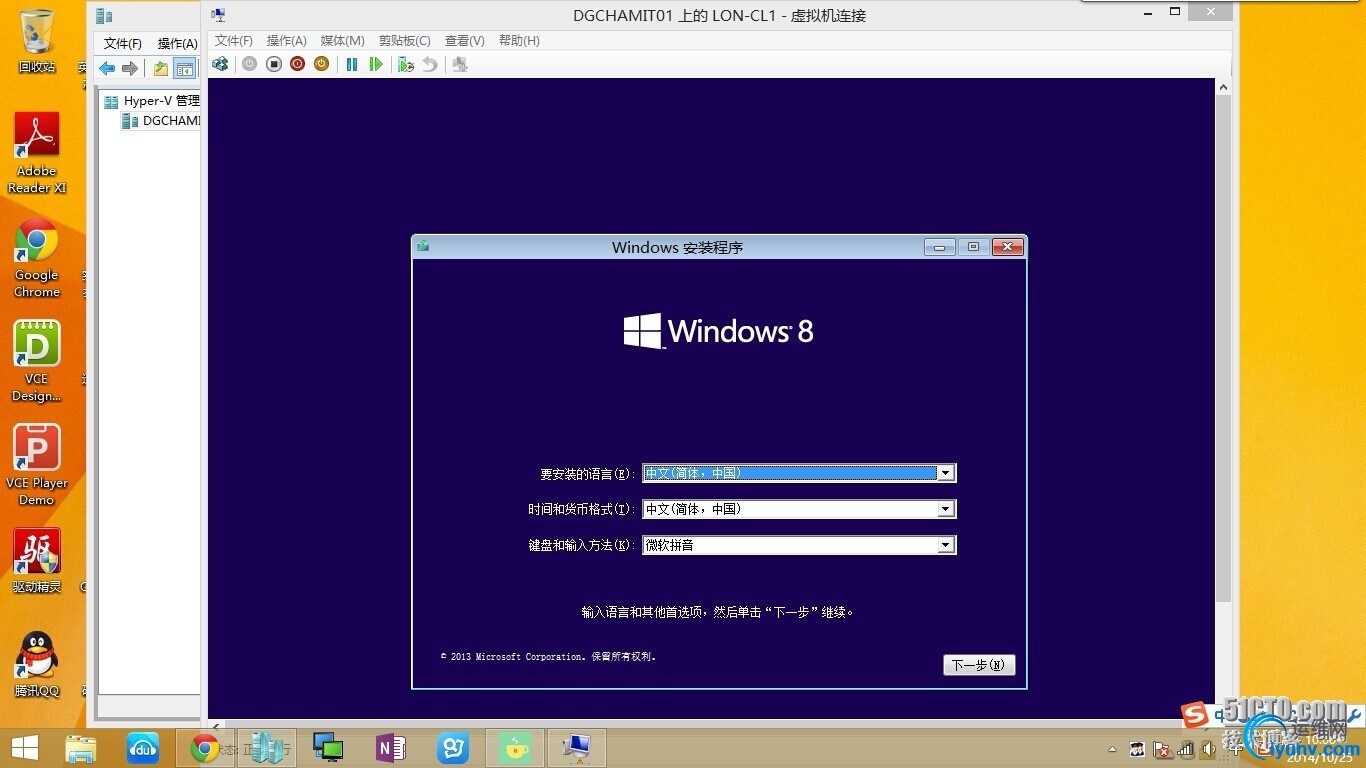Open 腾讯QQ desktop shortcut
The width and height of the screenshot is (1366, 768).
coord(37,665)
